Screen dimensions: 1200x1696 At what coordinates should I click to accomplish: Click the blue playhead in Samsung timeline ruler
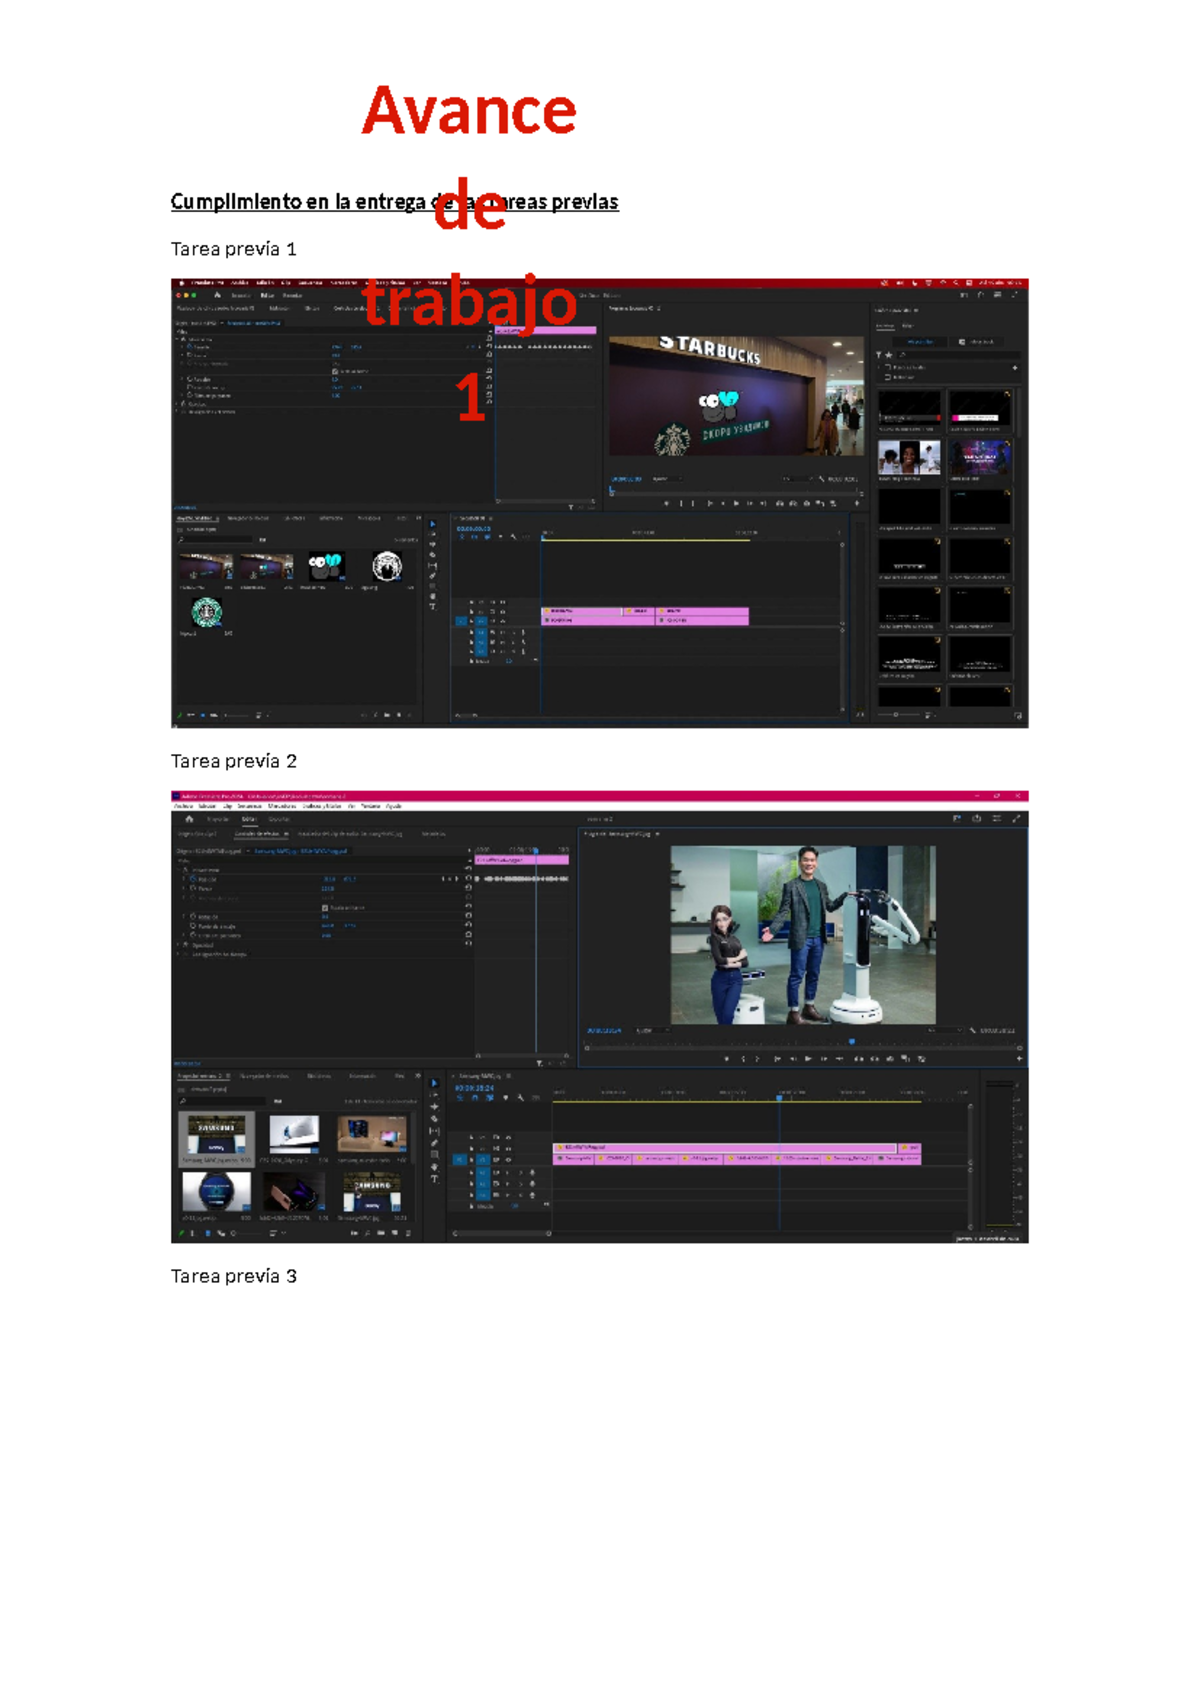779,1098
